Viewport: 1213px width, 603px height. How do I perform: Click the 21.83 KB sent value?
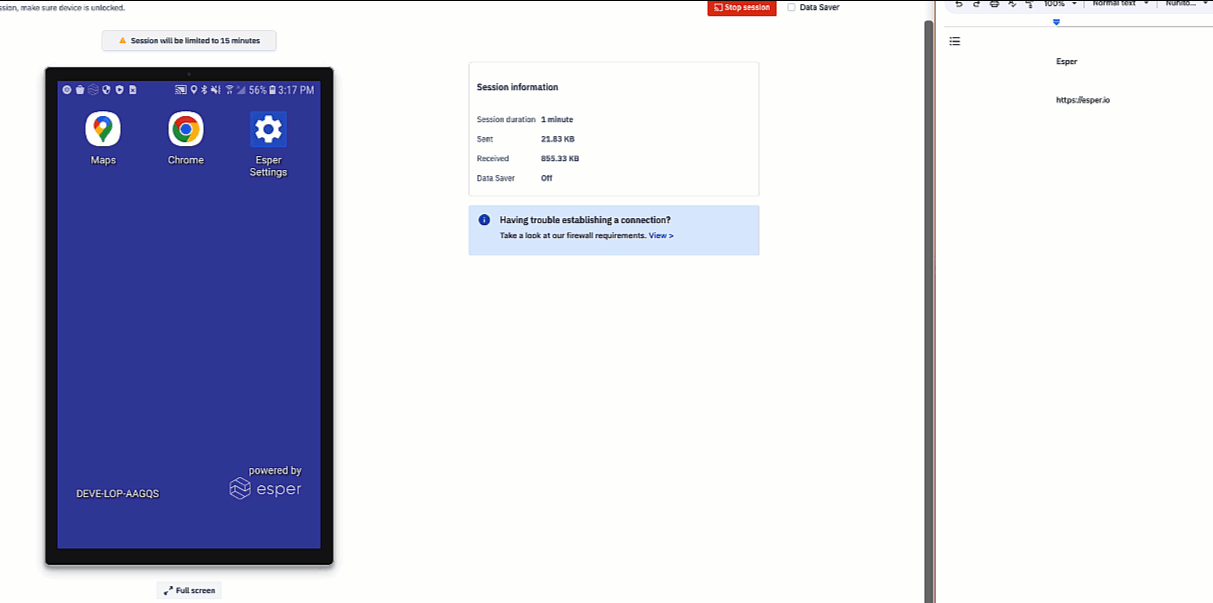558,139
